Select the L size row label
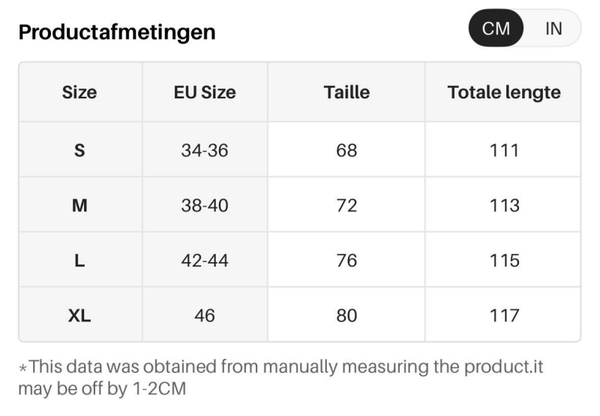 click(x=80, y=260)
